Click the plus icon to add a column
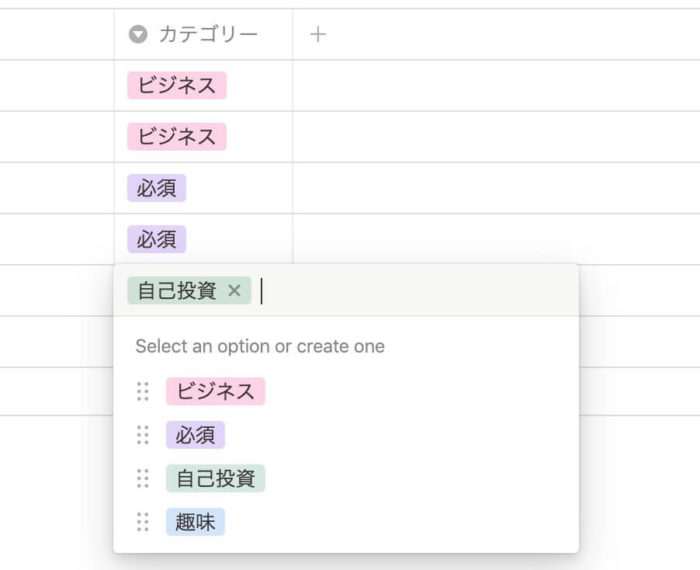 [x=318, y=34]
